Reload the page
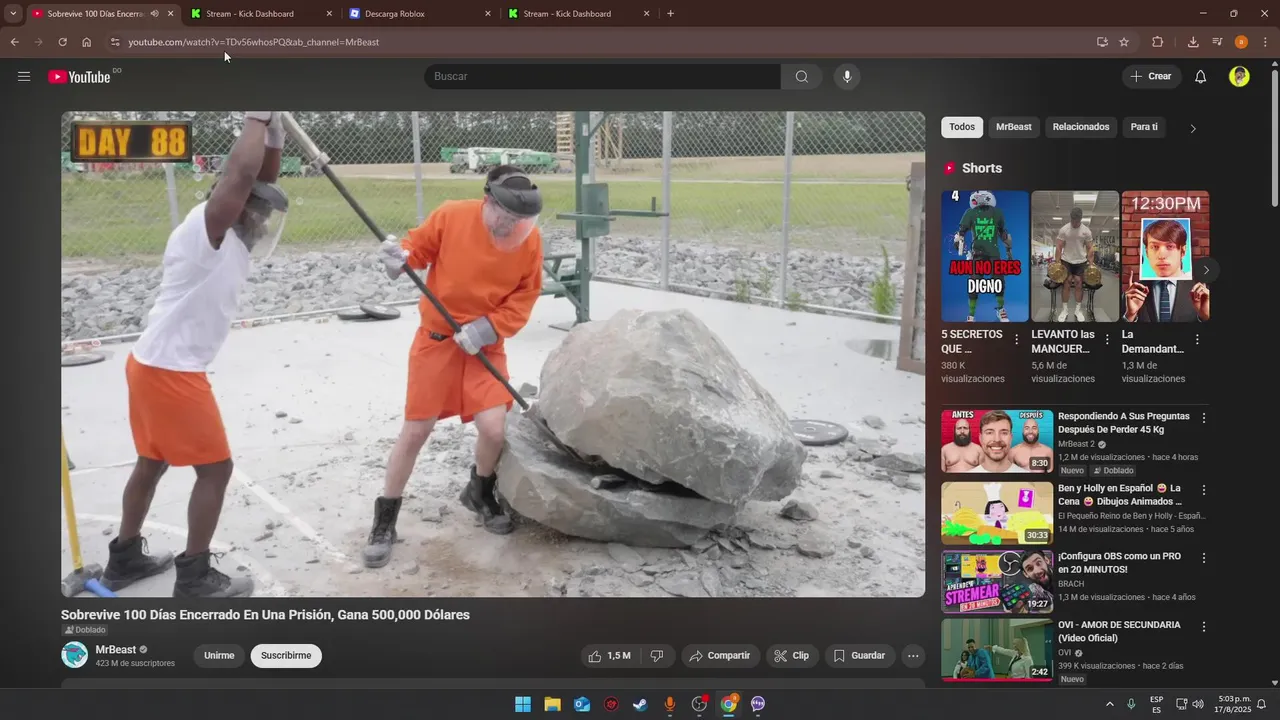This screenshot has height=720, width=1280. (x=62, y=42)
